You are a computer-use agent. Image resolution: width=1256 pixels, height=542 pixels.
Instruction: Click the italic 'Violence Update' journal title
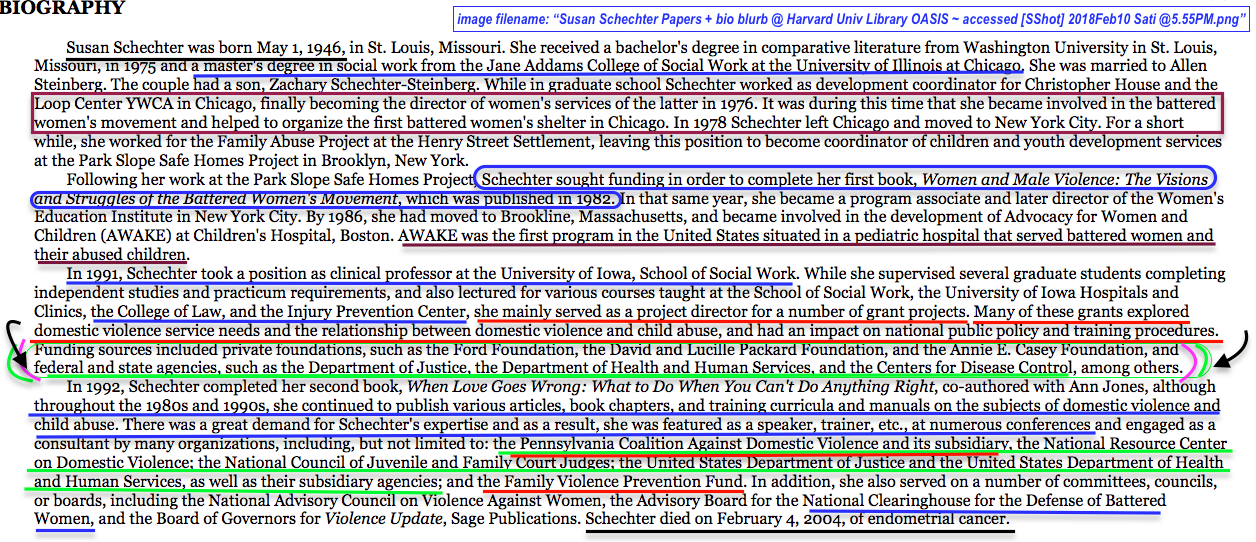click(384, 520)
